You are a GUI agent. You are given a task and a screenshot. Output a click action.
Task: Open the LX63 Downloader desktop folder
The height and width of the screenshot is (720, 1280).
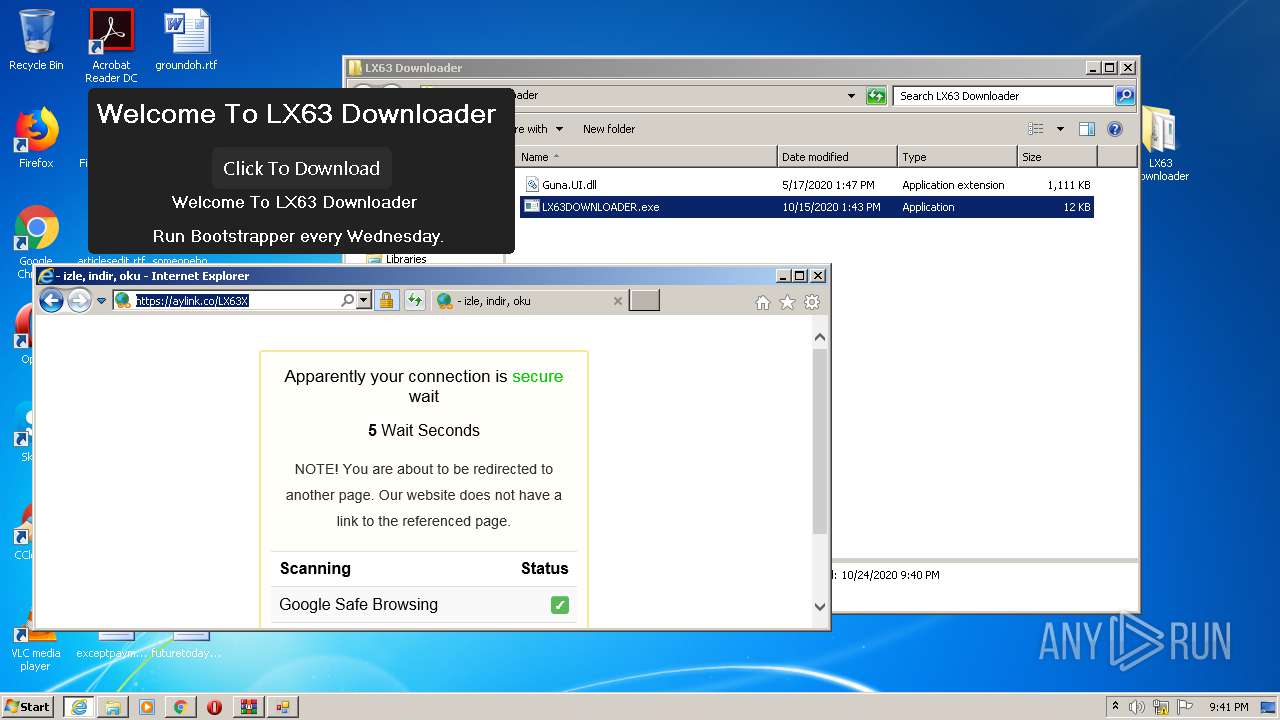coord(1160,143)
